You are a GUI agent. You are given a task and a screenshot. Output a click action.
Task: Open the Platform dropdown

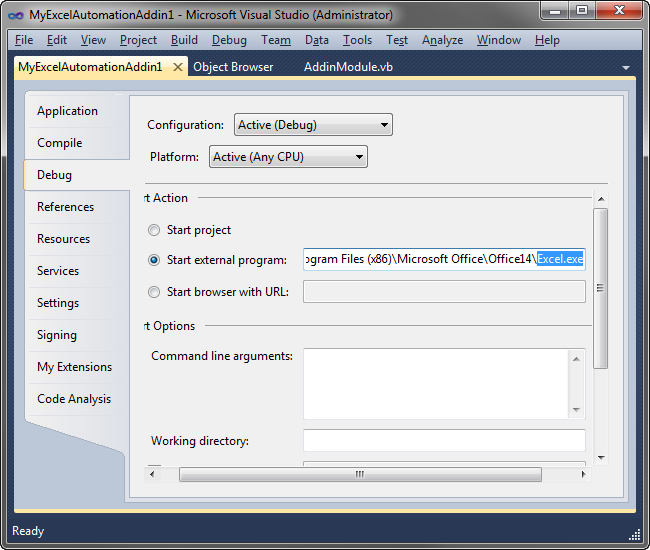click(x=289, y=157)
